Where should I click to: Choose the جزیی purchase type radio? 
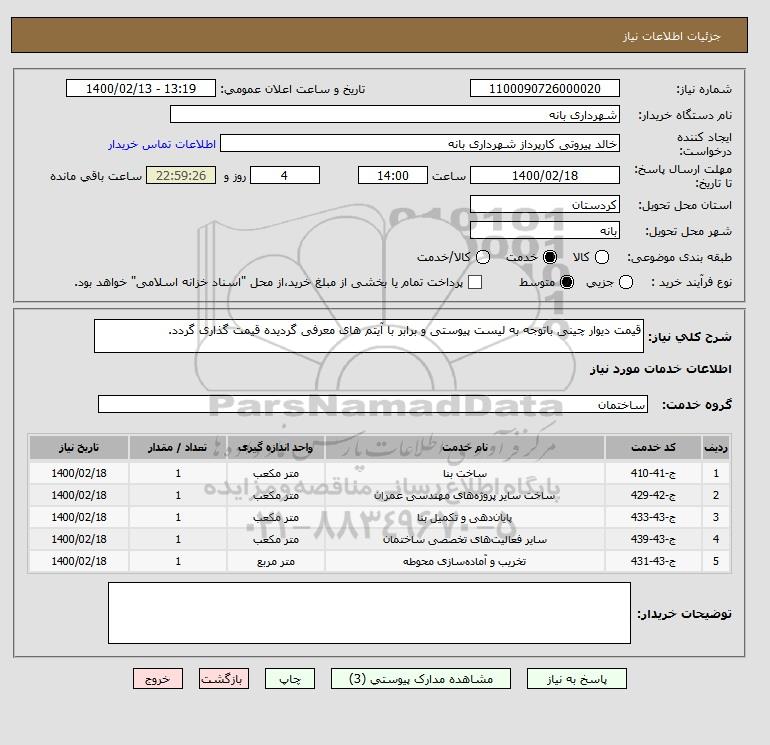point(626,282)
